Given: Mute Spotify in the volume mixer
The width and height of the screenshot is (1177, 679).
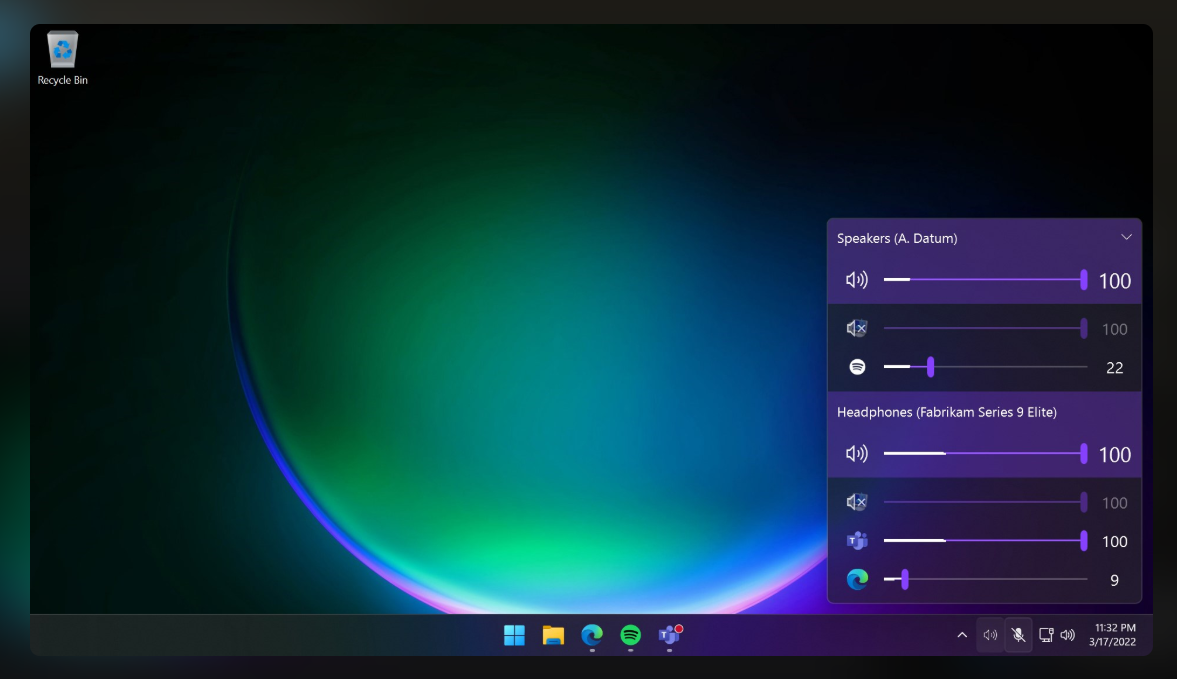Looking at the screenshot, I should pos(857,367).
